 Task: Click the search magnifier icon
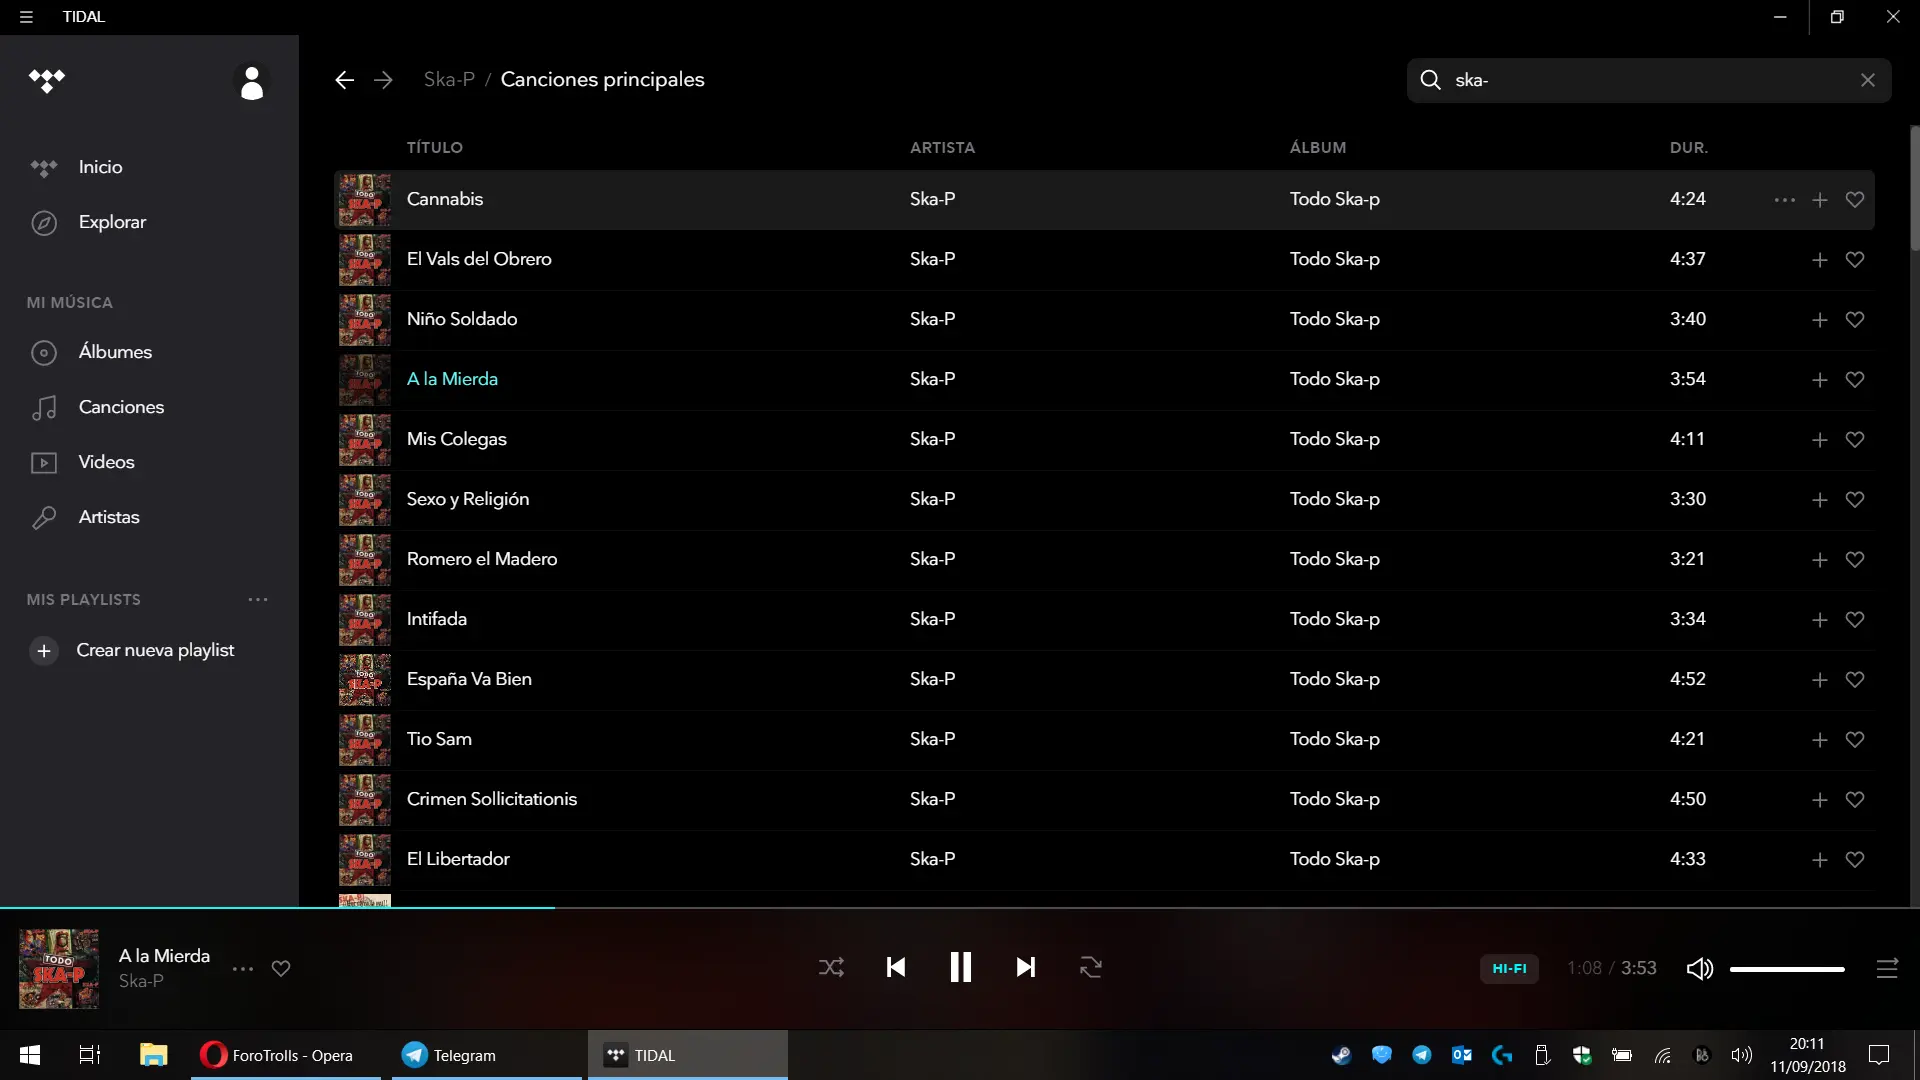pyautogui.click(x=1430, y=80)
